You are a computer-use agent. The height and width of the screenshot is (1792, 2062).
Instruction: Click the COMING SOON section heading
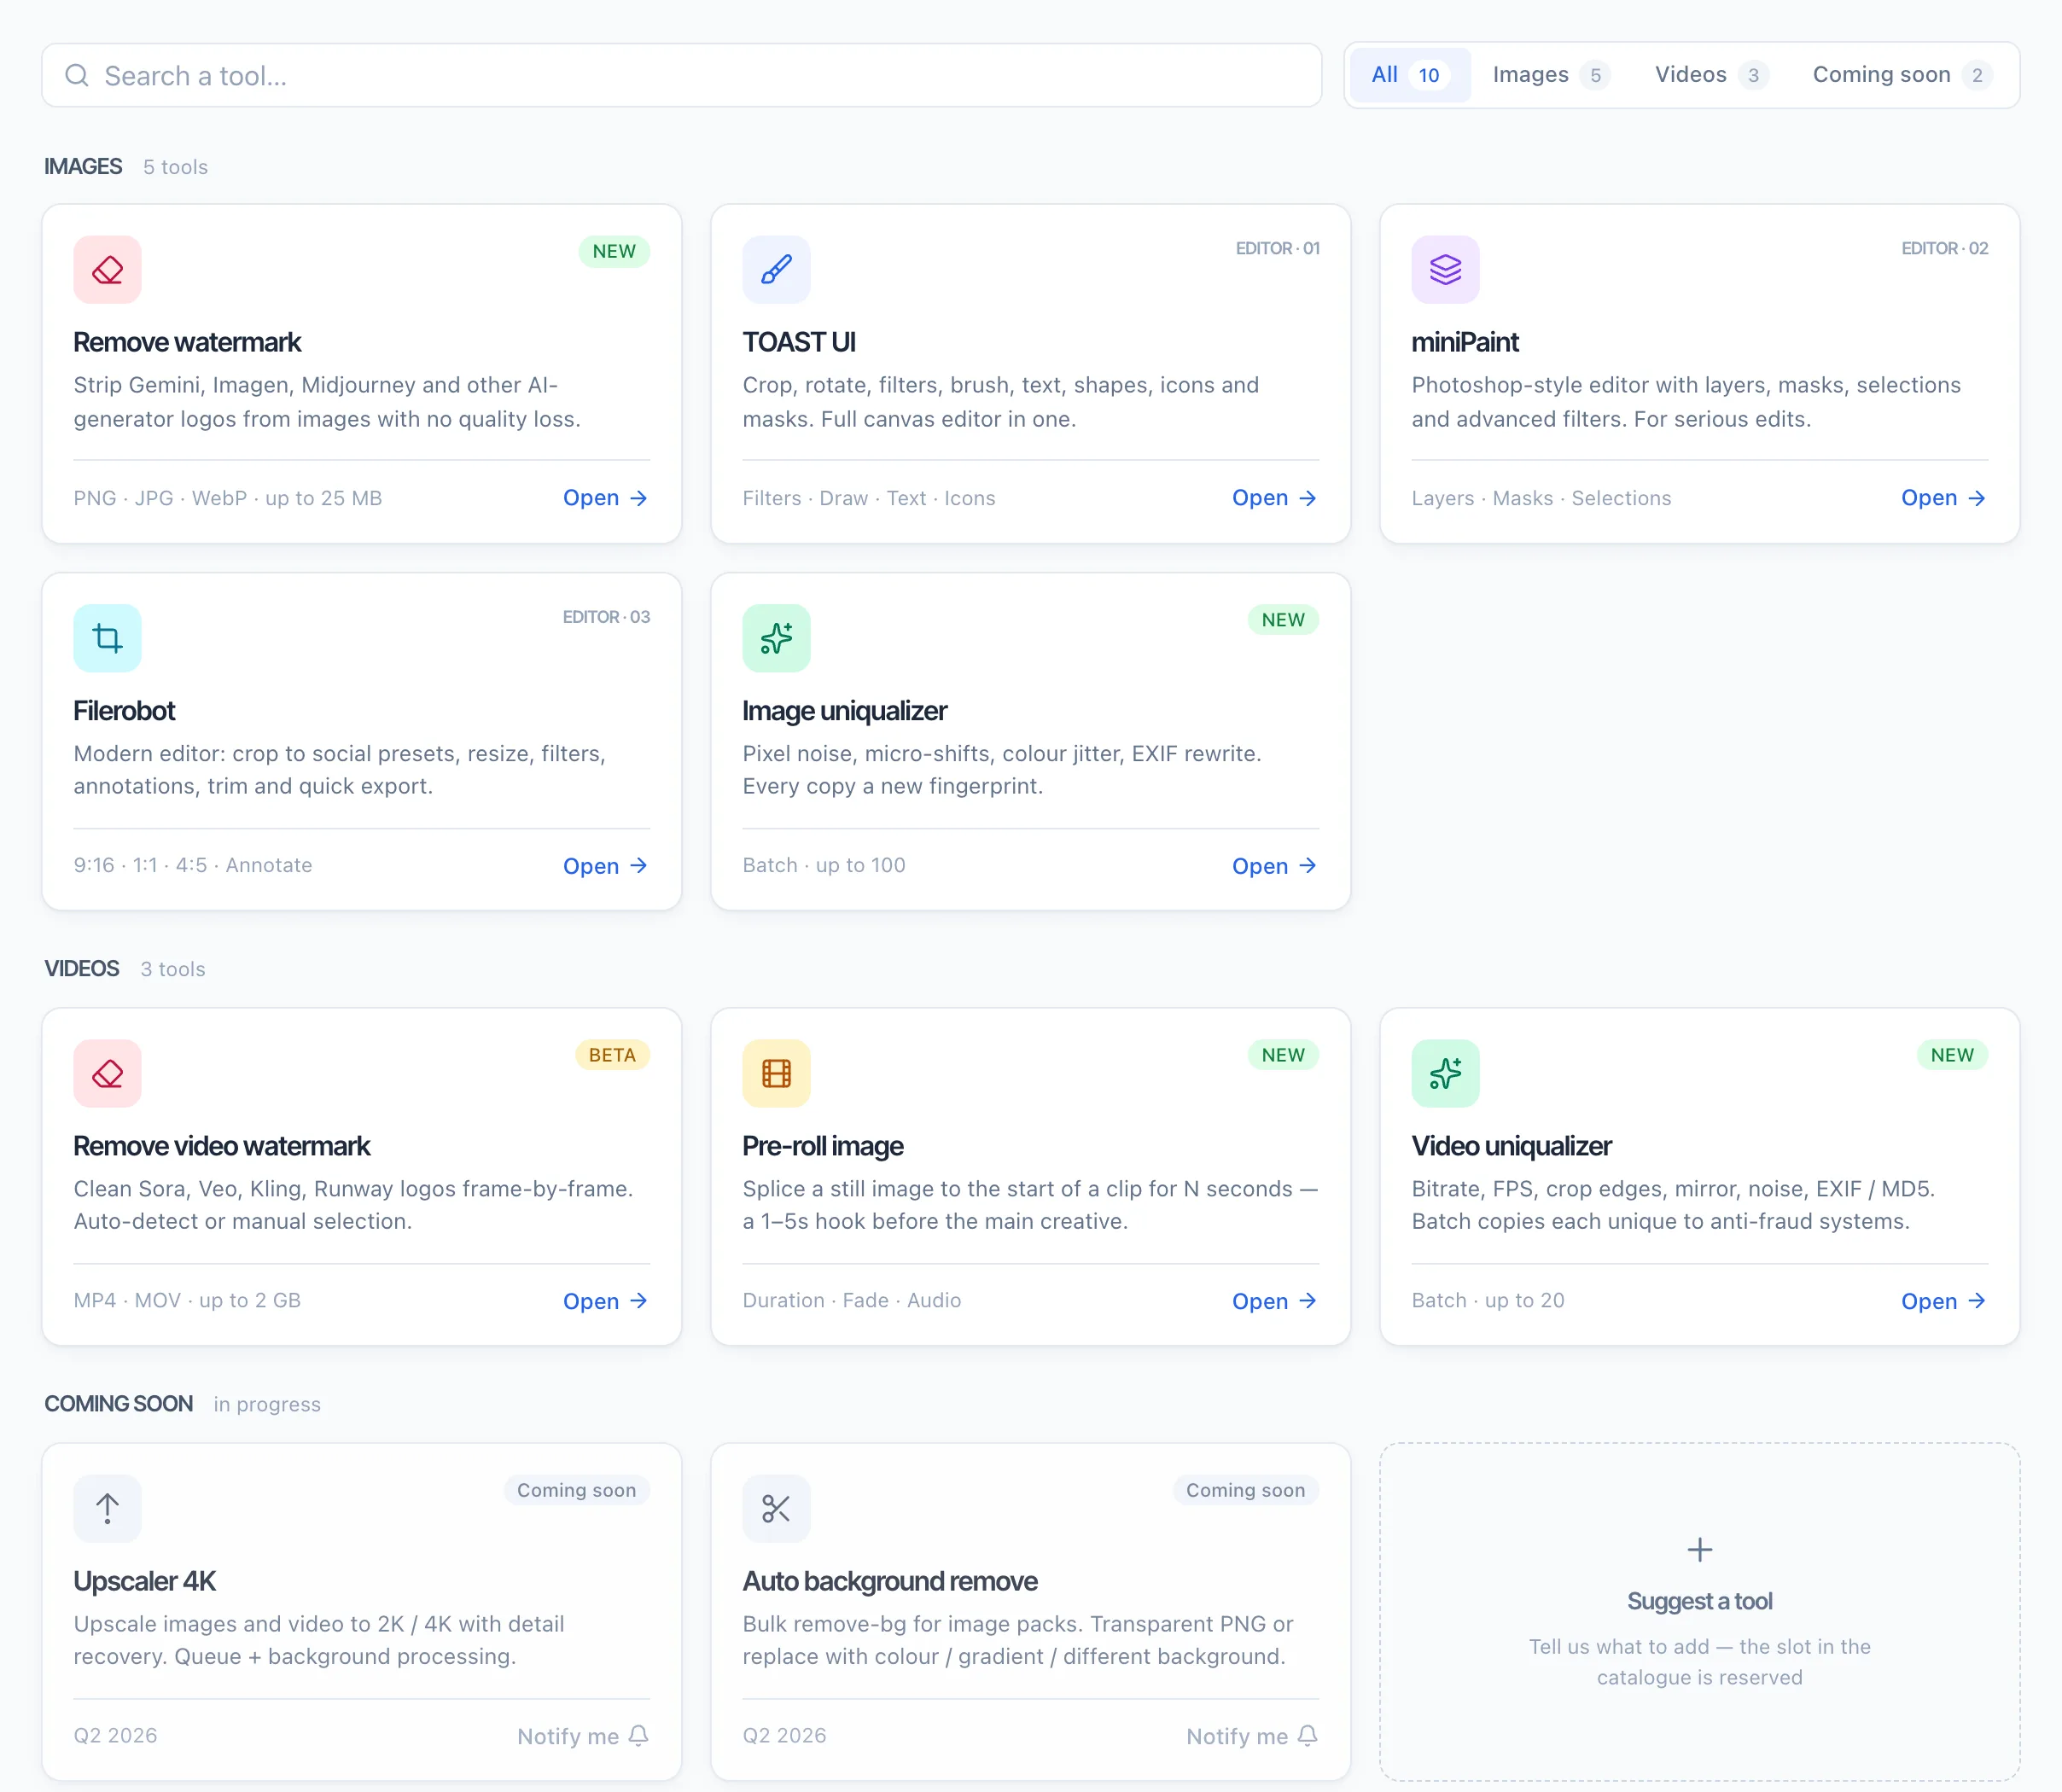pyautogui.click(x=119, y=1403)
